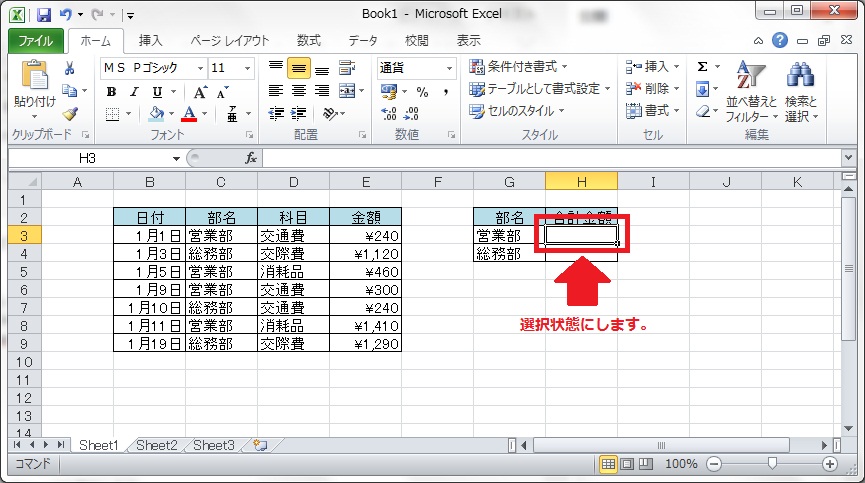Open the font name dropdown
The width and height of the screenshot is (865, 483).
[x=200, y=68]
